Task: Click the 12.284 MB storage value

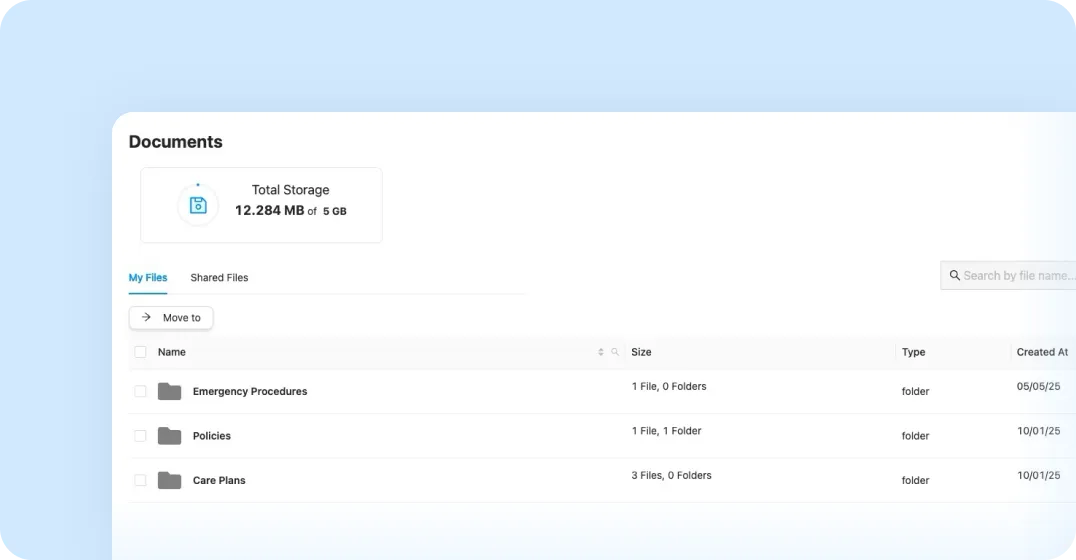Action: [270, 211]
